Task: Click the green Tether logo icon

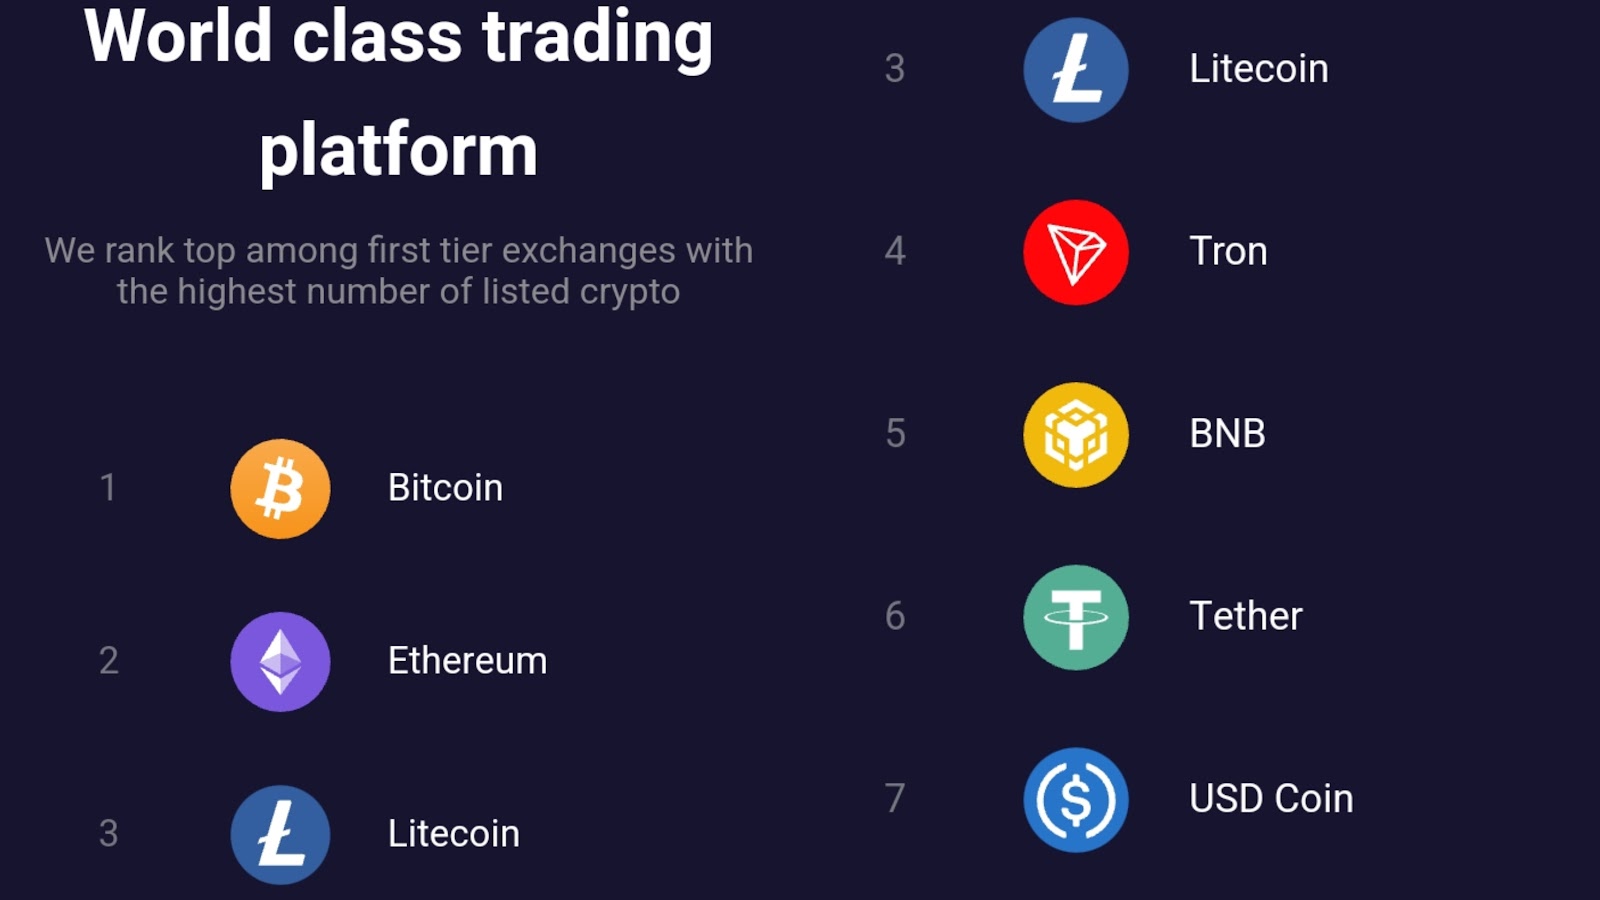Action: pos(1075,617)
